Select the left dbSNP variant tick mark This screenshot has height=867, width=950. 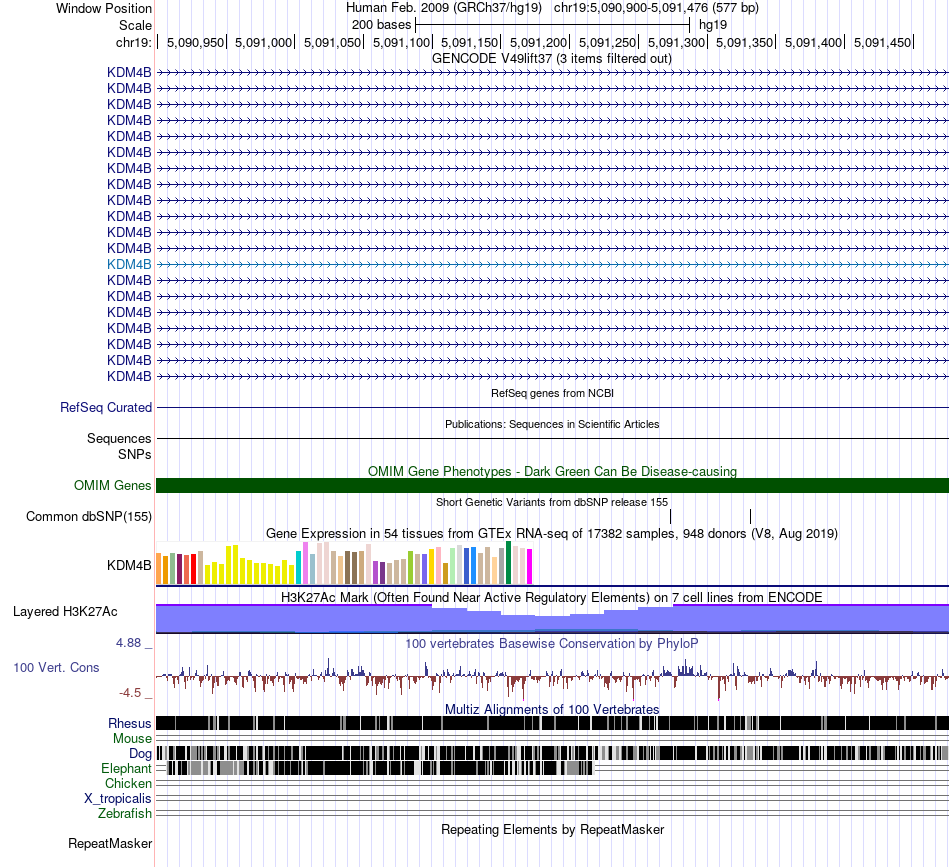click(671, 516)
